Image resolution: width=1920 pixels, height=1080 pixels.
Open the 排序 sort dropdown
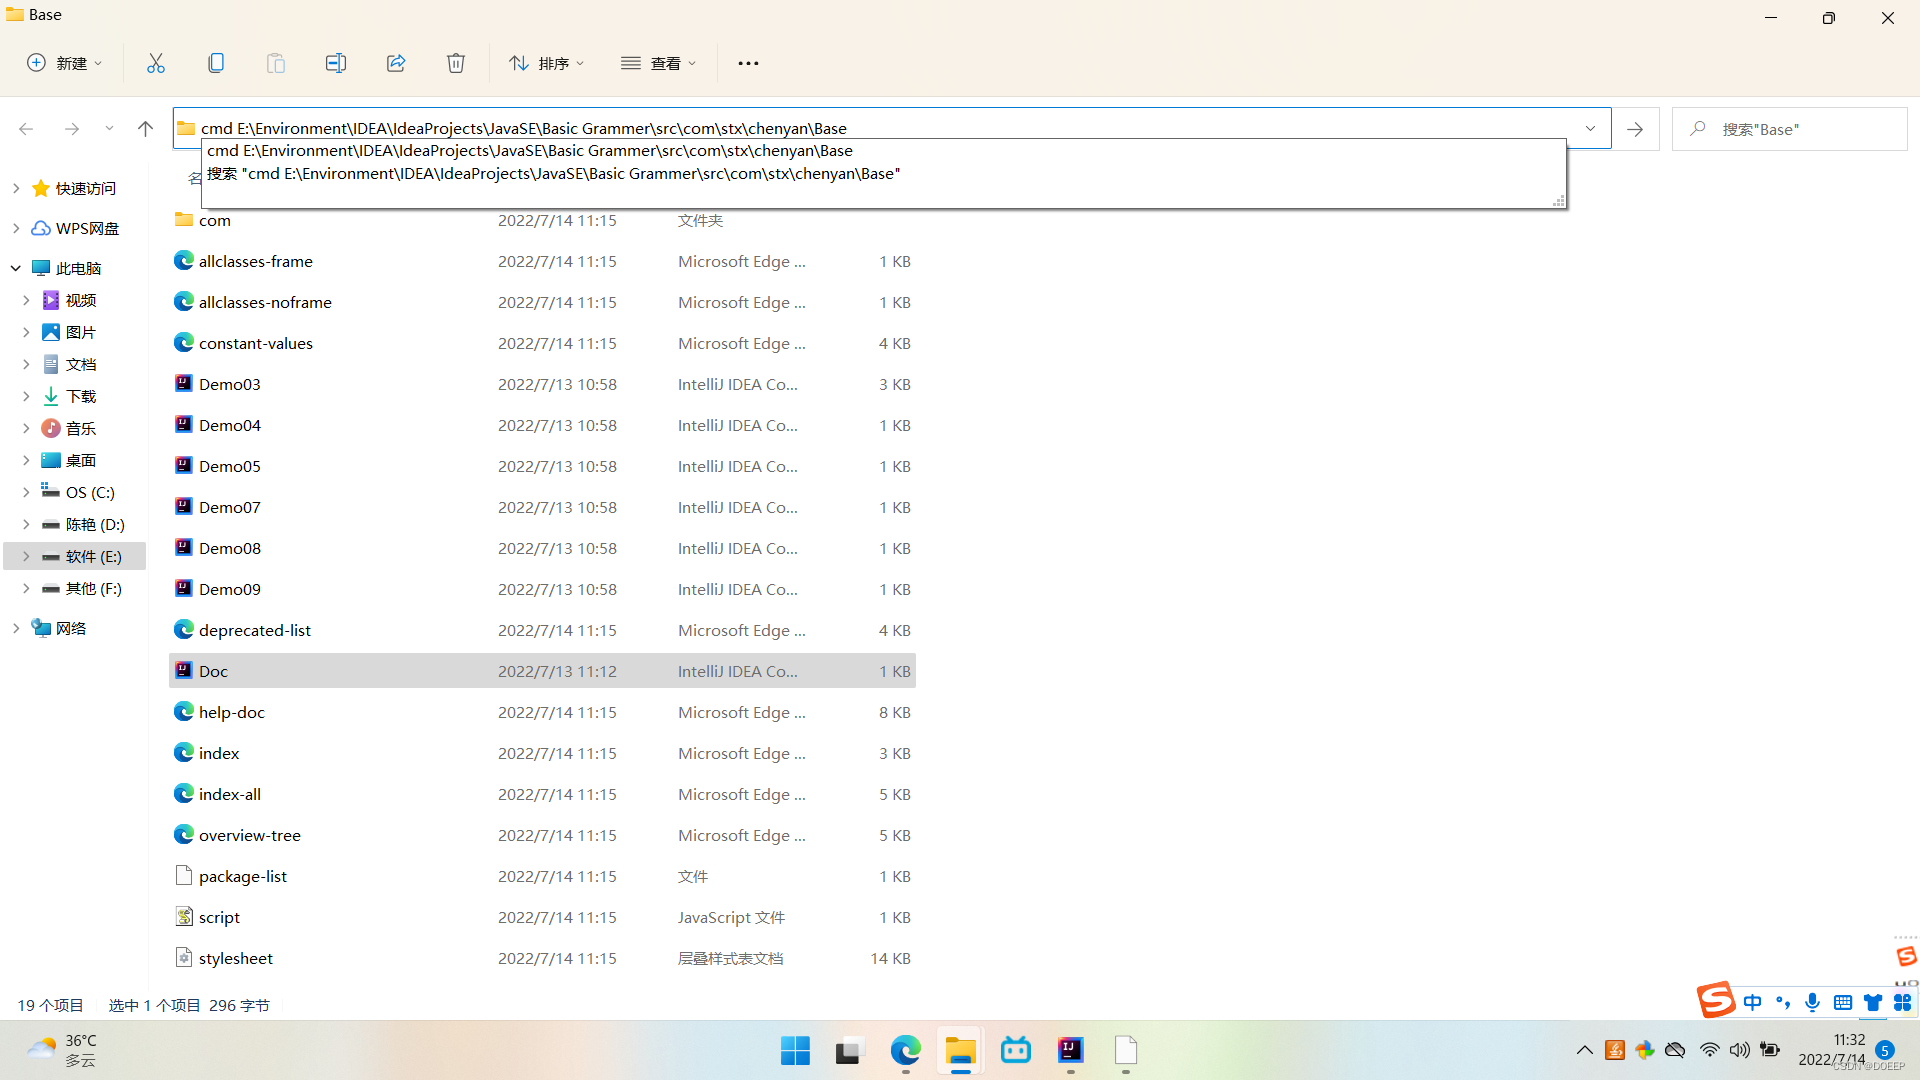point(546,63)
